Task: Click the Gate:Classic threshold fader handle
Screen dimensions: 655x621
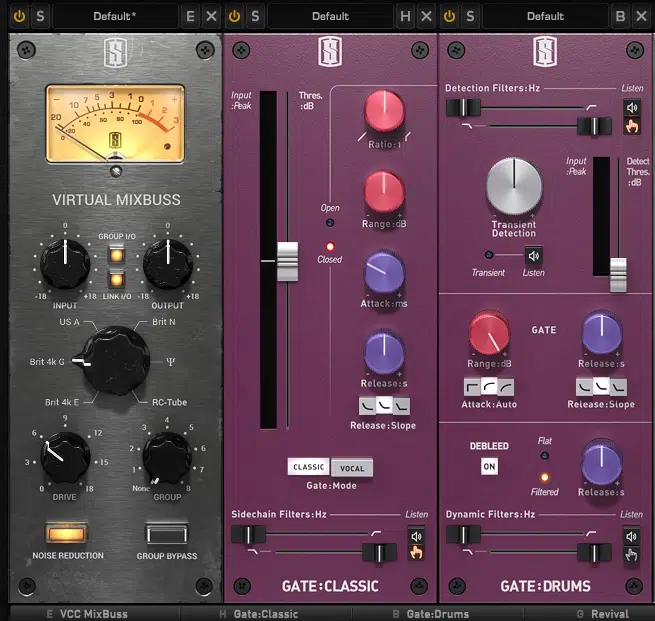Action: click(x=287, y=261)
